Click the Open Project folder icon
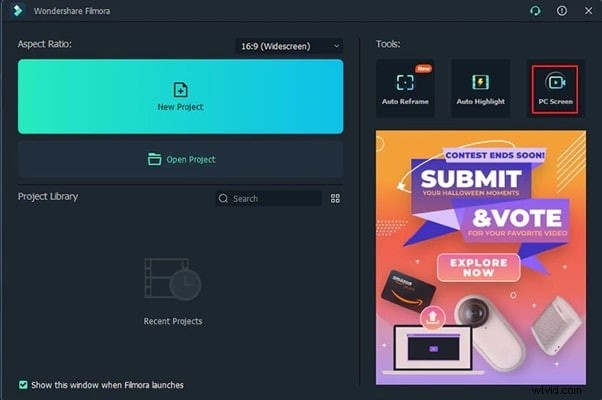Viewport: 602px width, 400px height. (154, 159)
